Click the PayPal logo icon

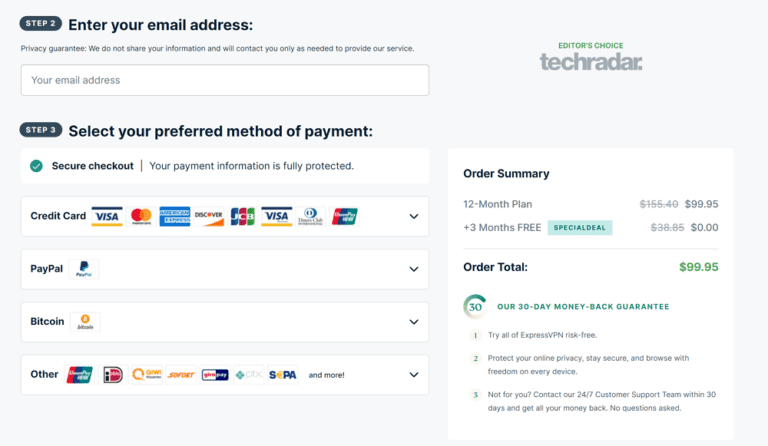tap(84, 269)
